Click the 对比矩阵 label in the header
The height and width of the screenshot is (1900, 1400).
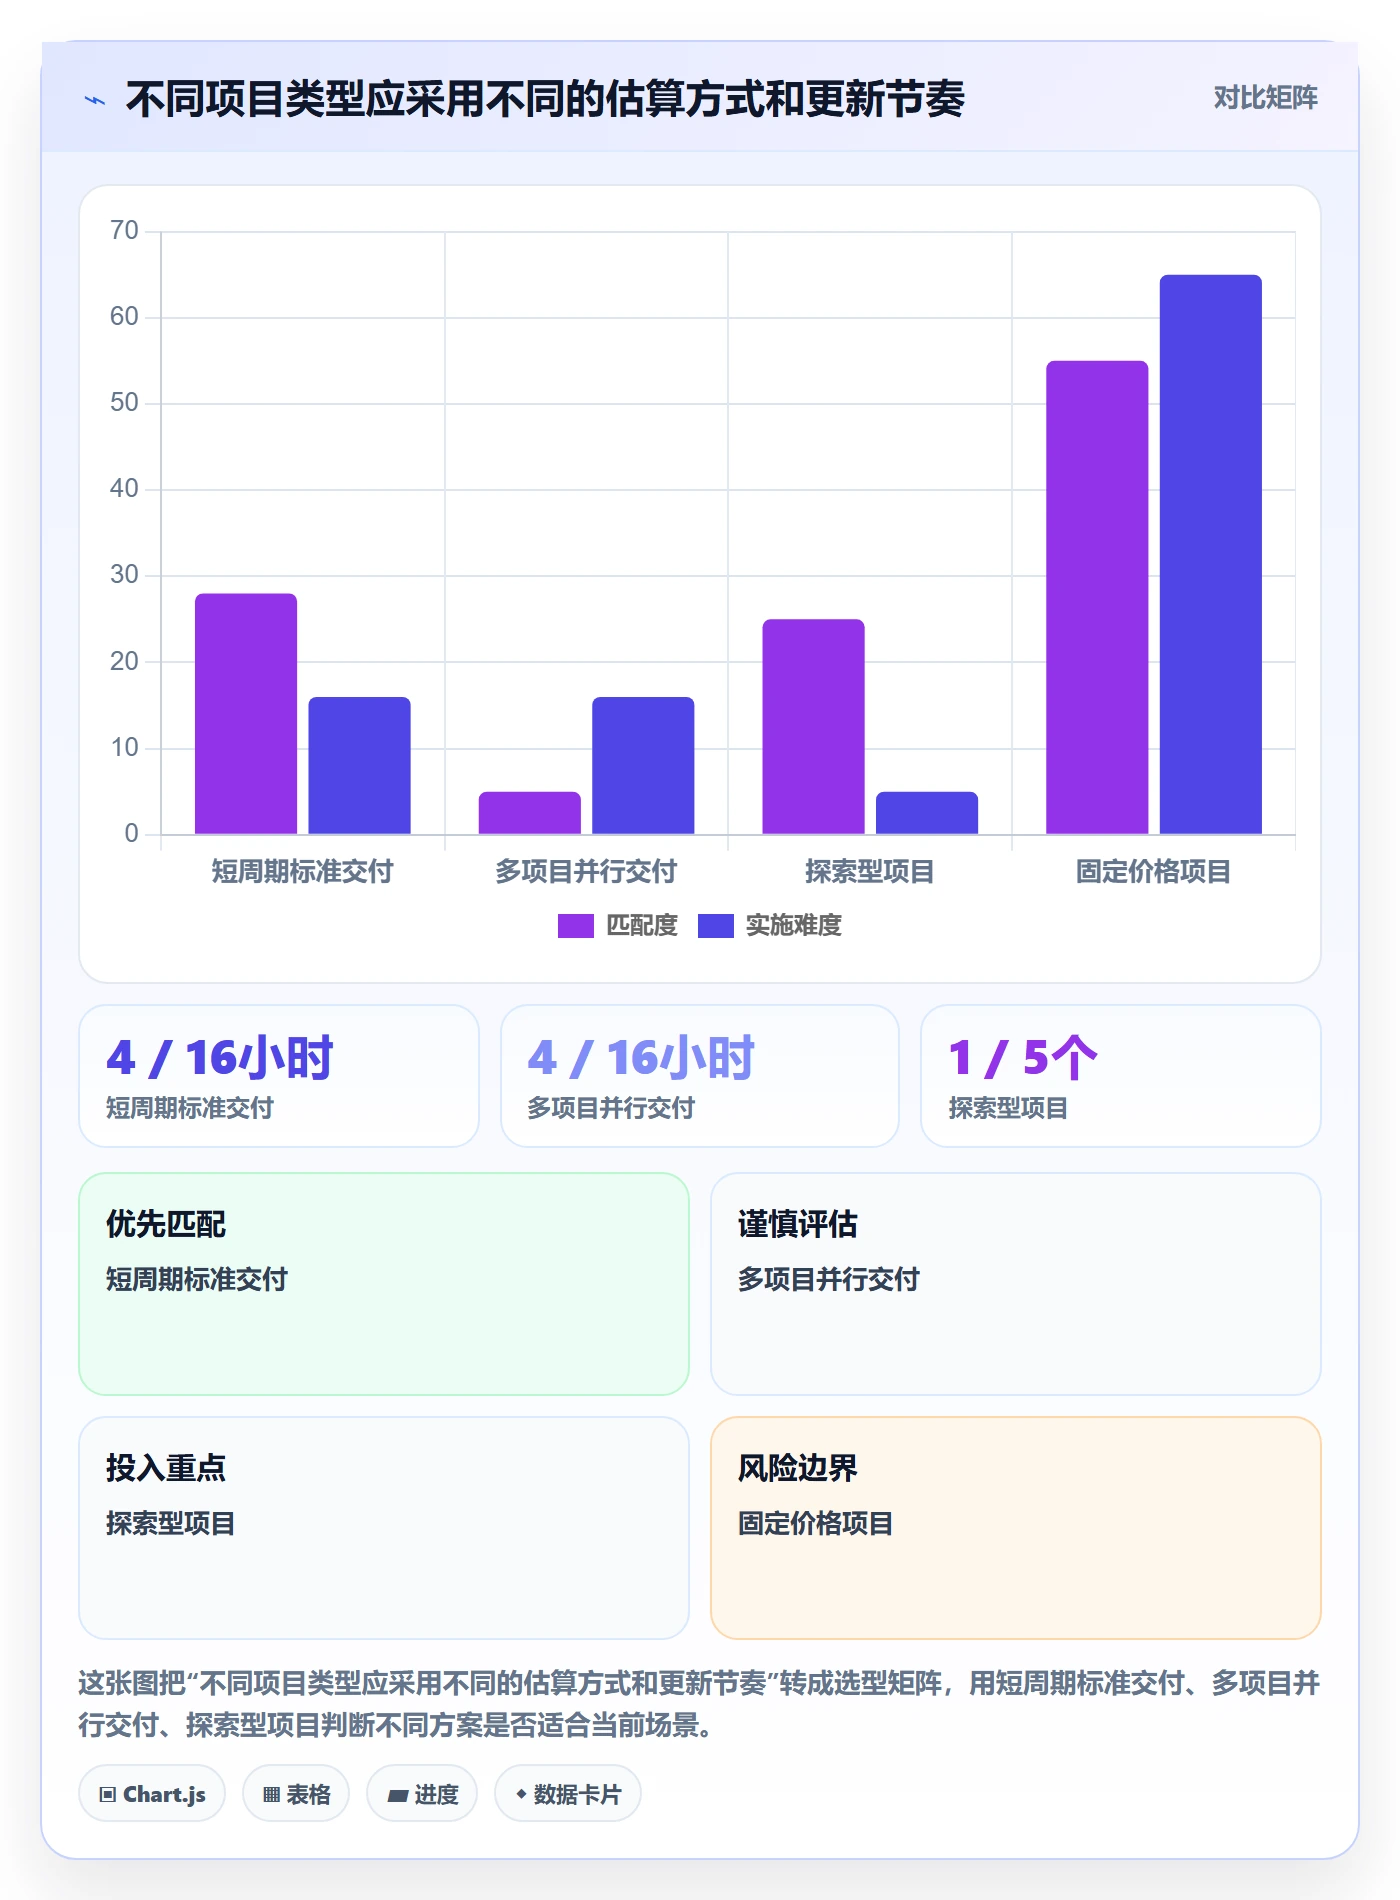tap(1265, 98)
